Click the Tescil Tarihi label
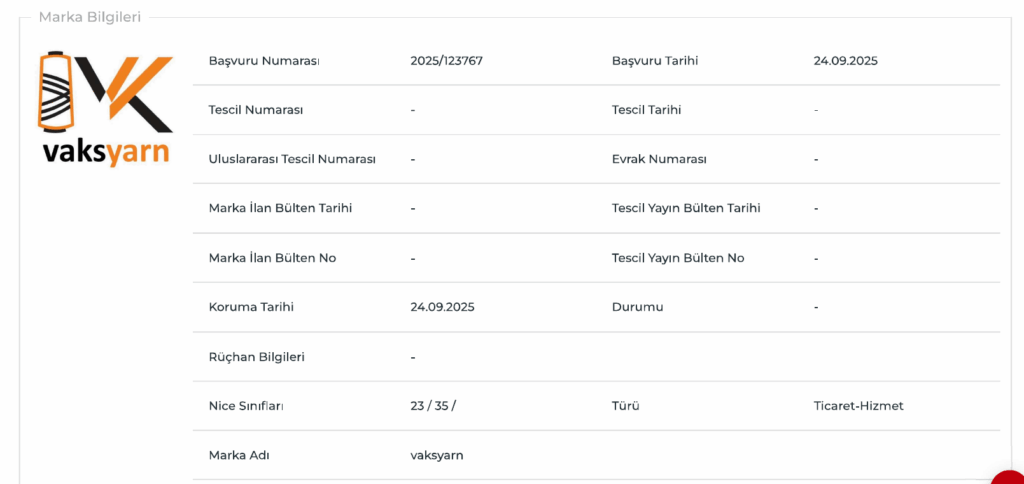This screenshot has width=1024, height=484. pos(646,110)
